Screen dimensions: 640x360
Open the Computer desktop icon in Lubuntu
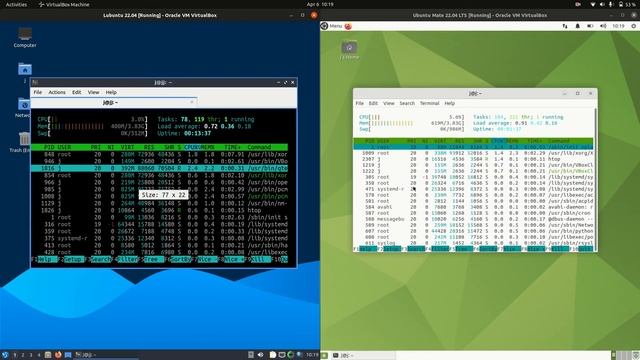pos(25,38)
